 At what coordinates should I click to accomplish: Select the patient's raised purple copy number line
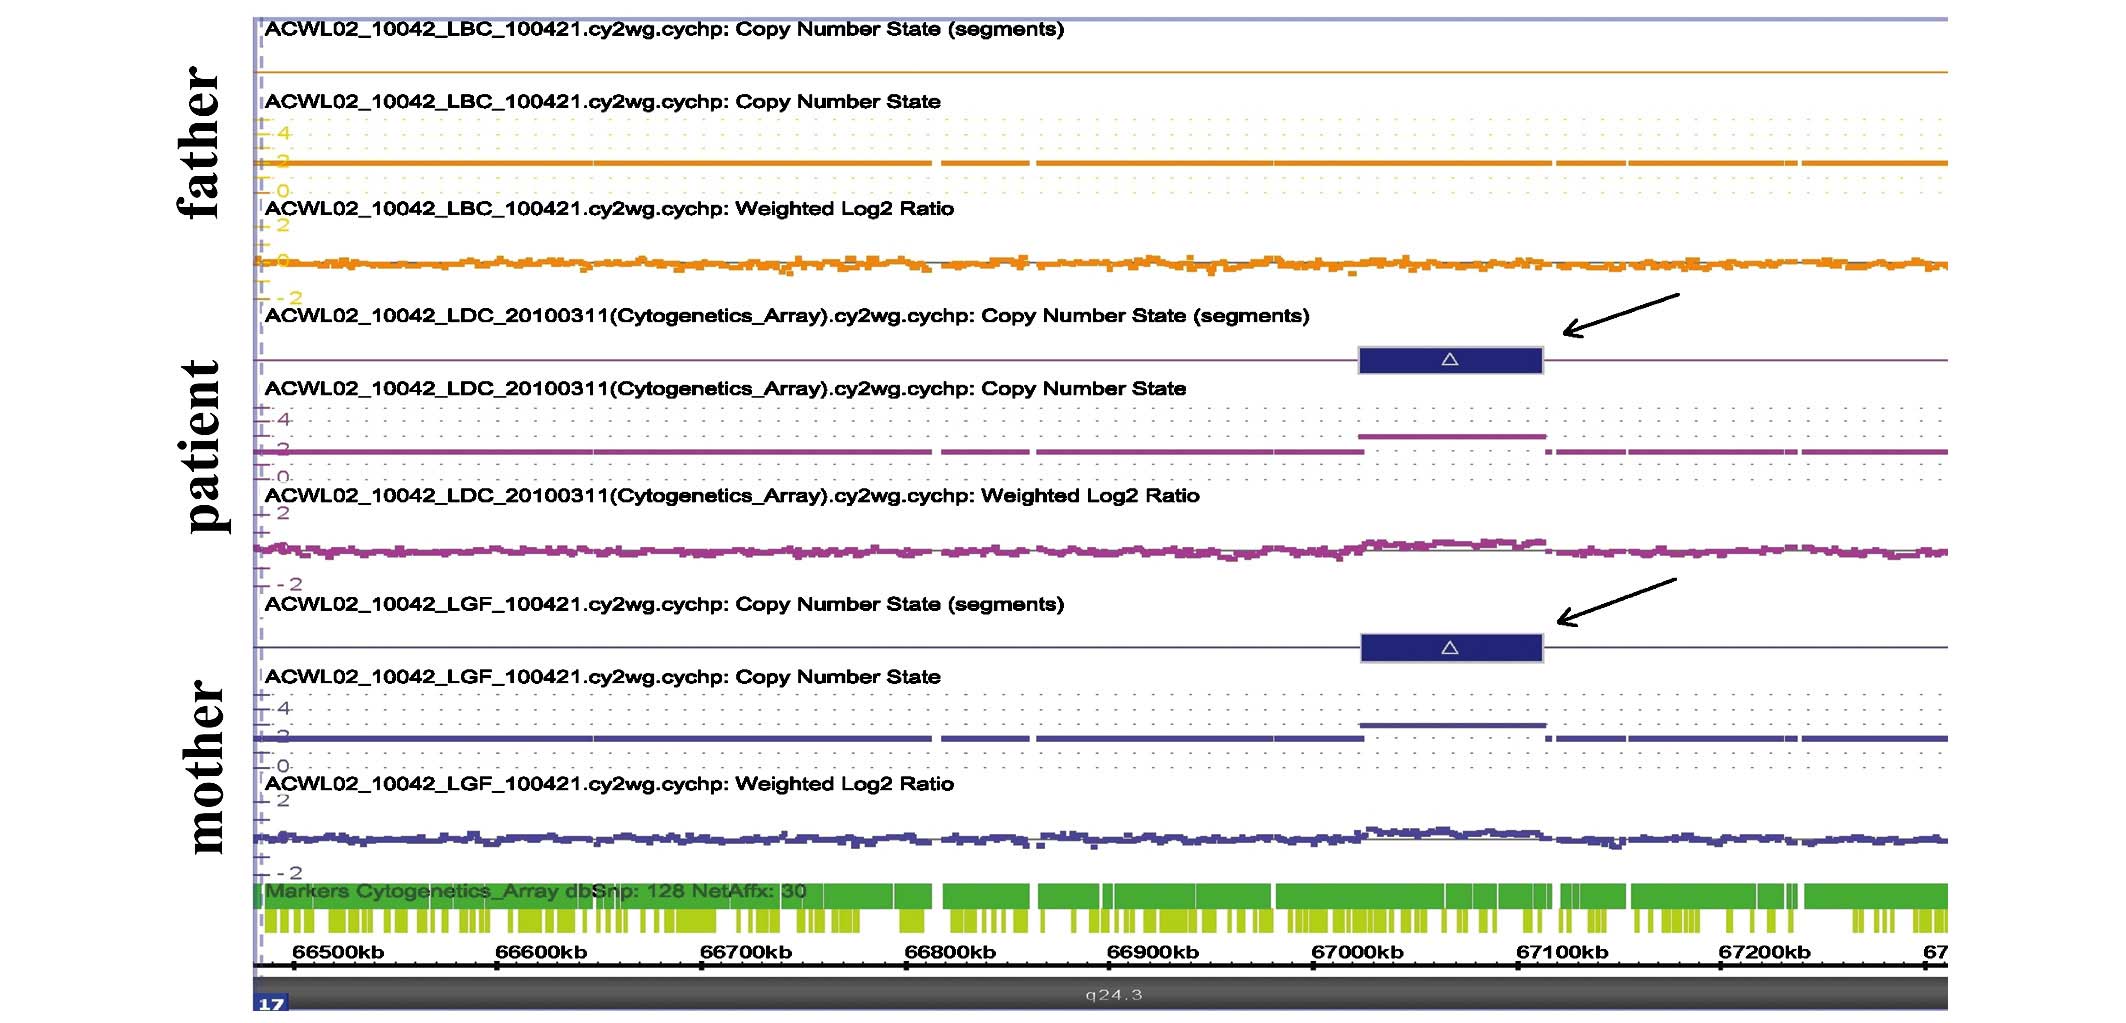pyautogui.click(x=1452, y=437)
